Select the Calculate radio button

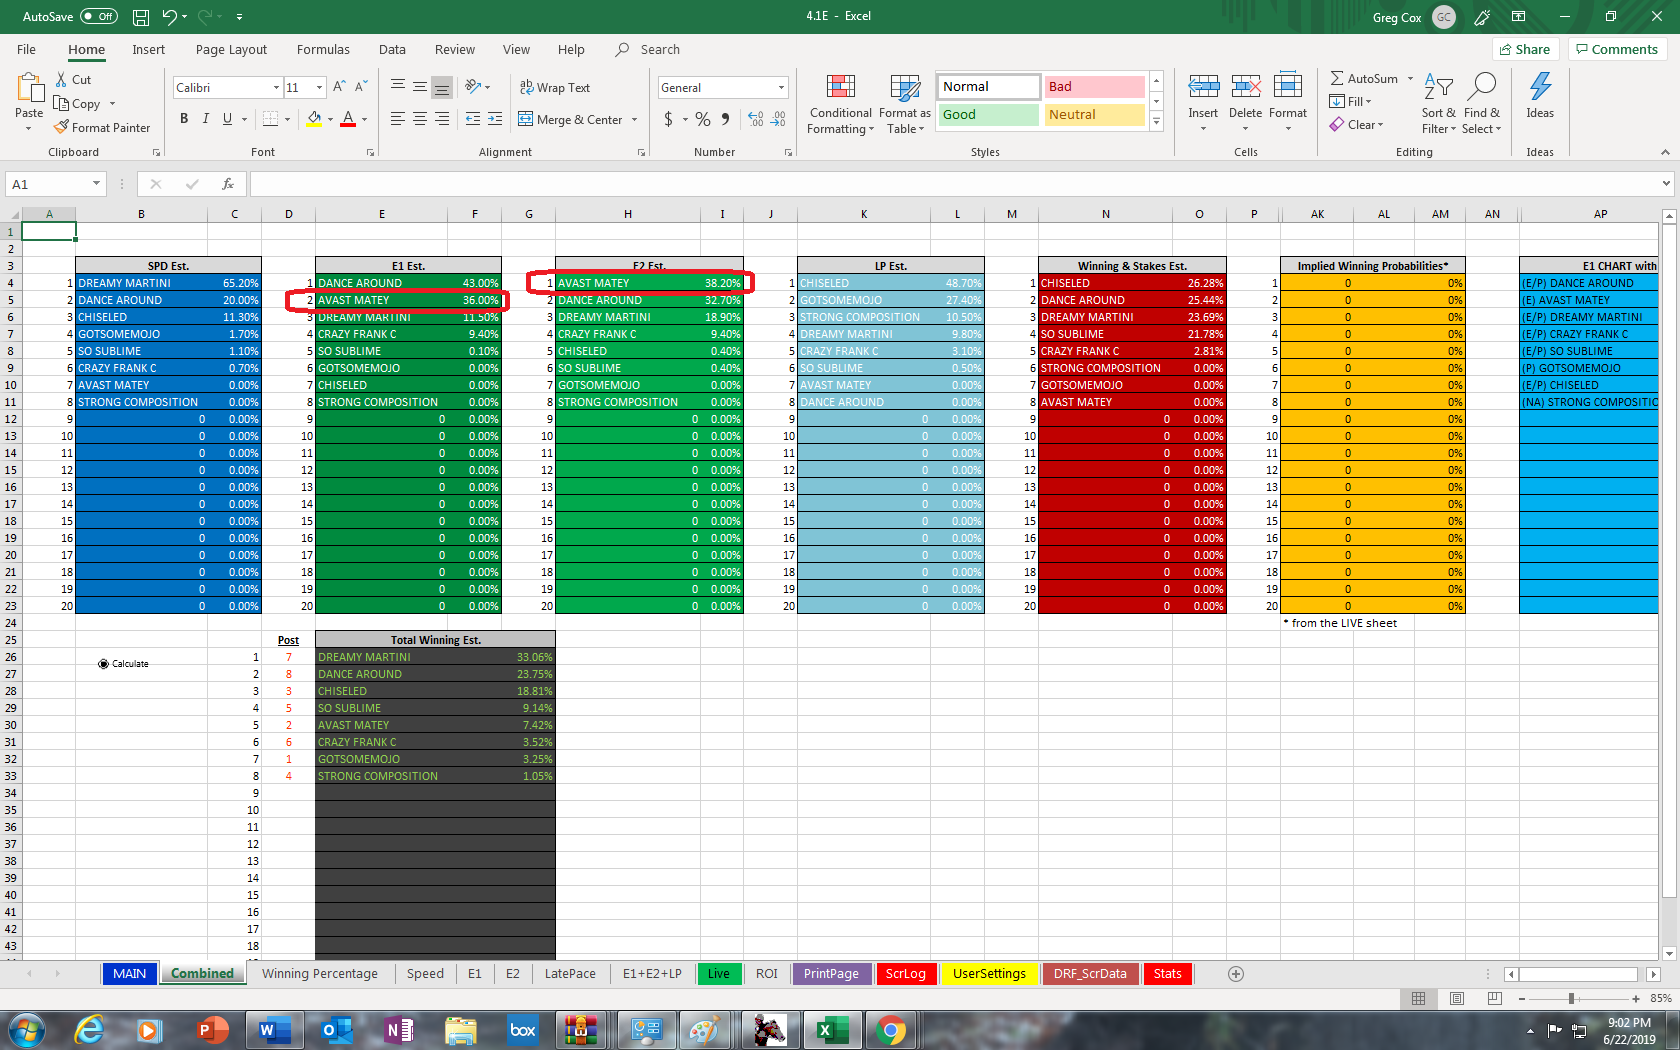[103, 664]
